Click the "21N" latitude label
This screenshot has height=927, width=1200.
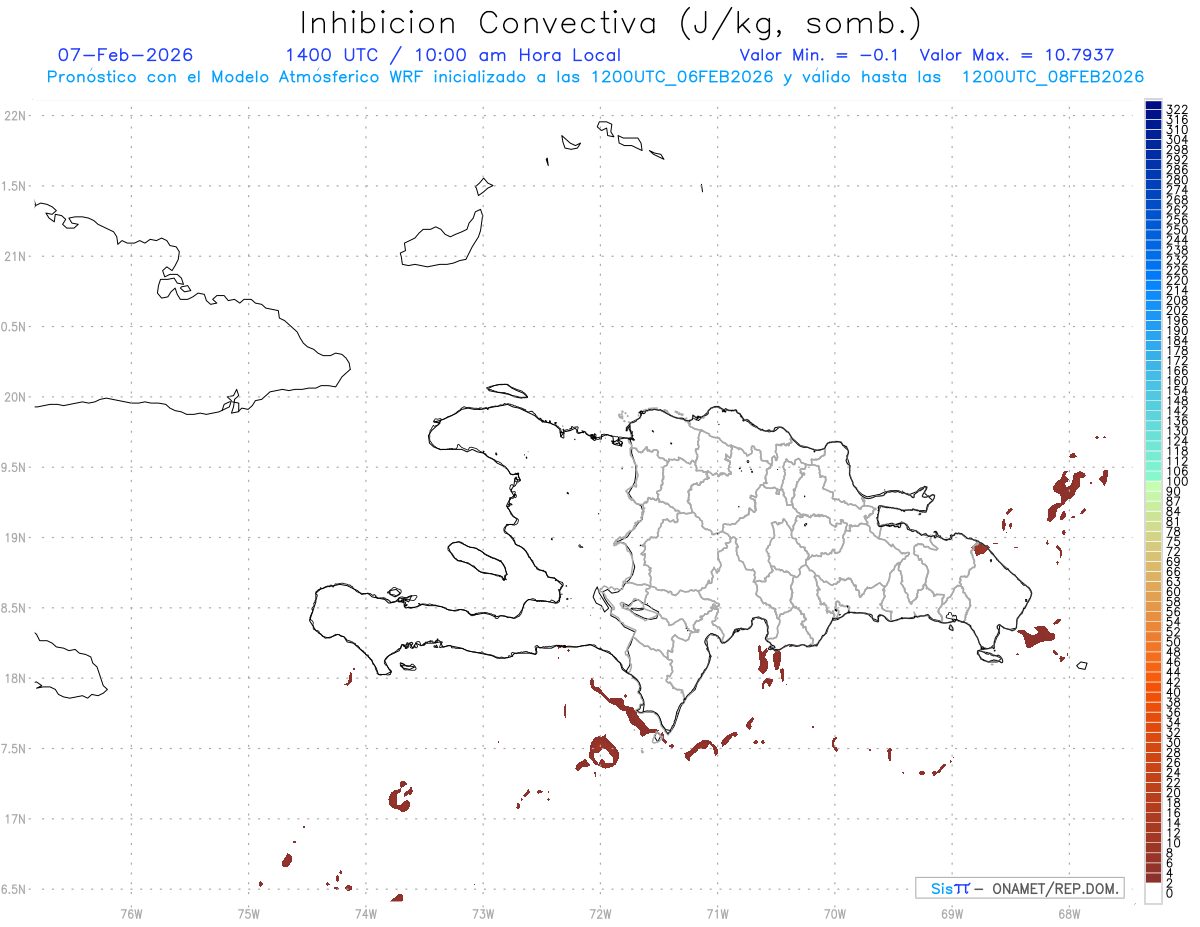[x=15, y=257]
